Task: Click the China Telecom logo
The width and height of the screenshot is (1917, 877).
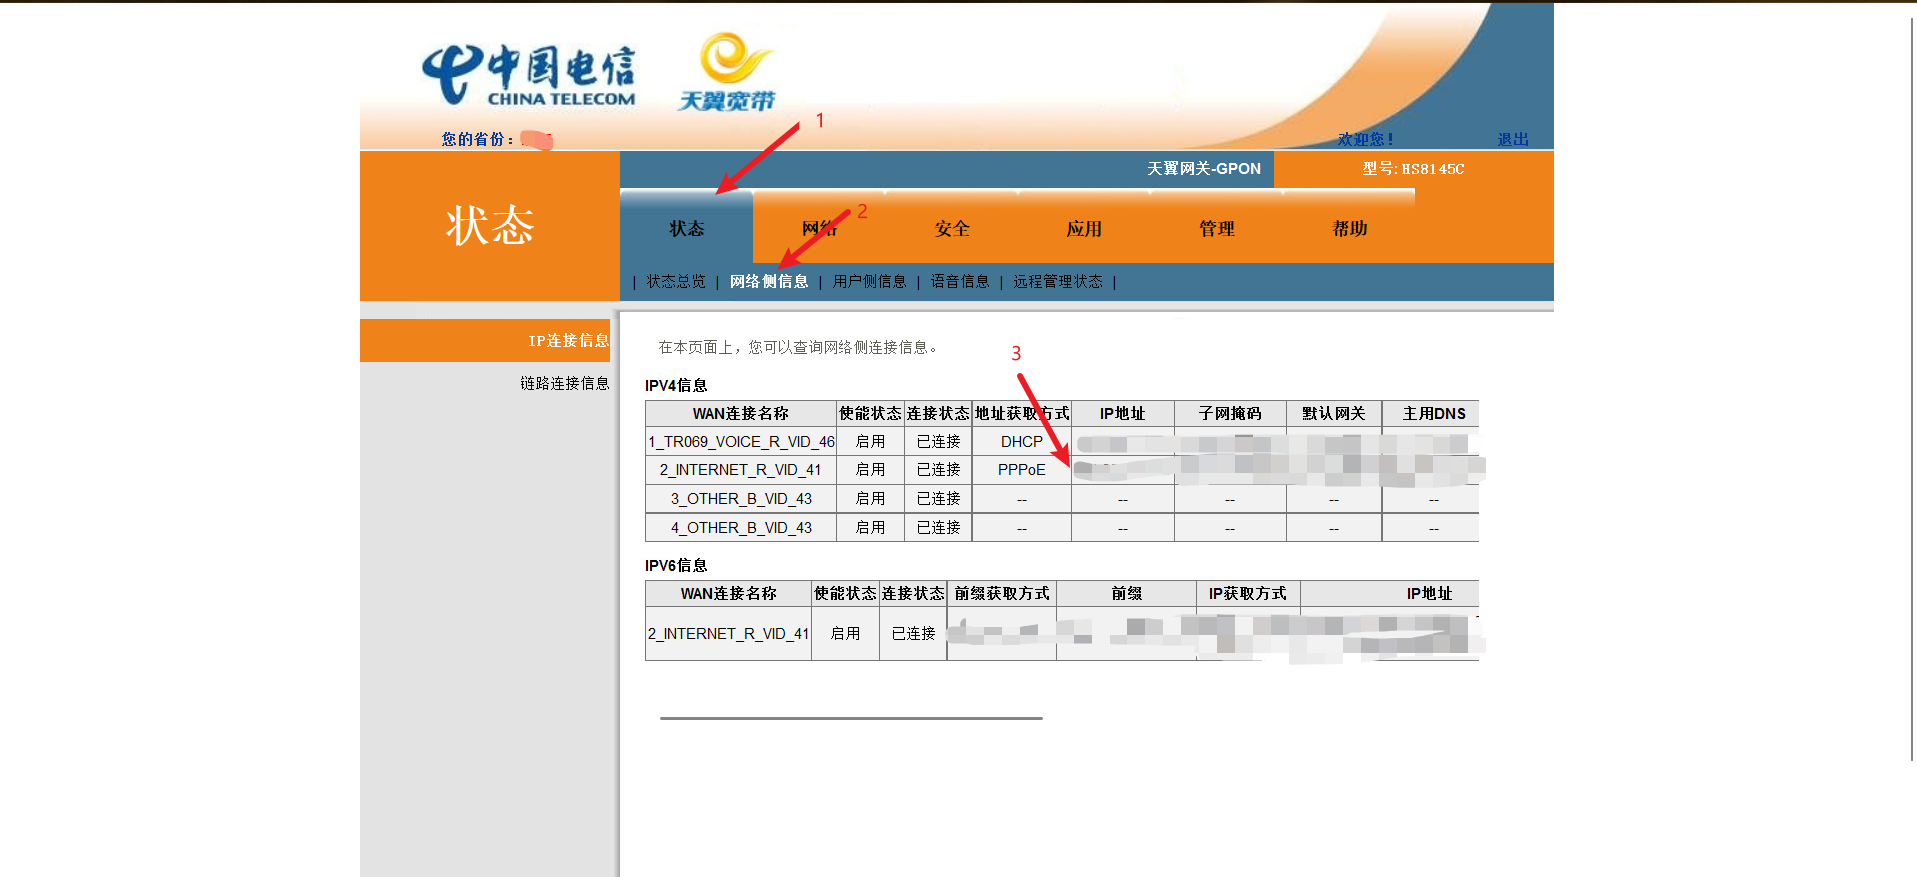Action: [x=529, y=75]
